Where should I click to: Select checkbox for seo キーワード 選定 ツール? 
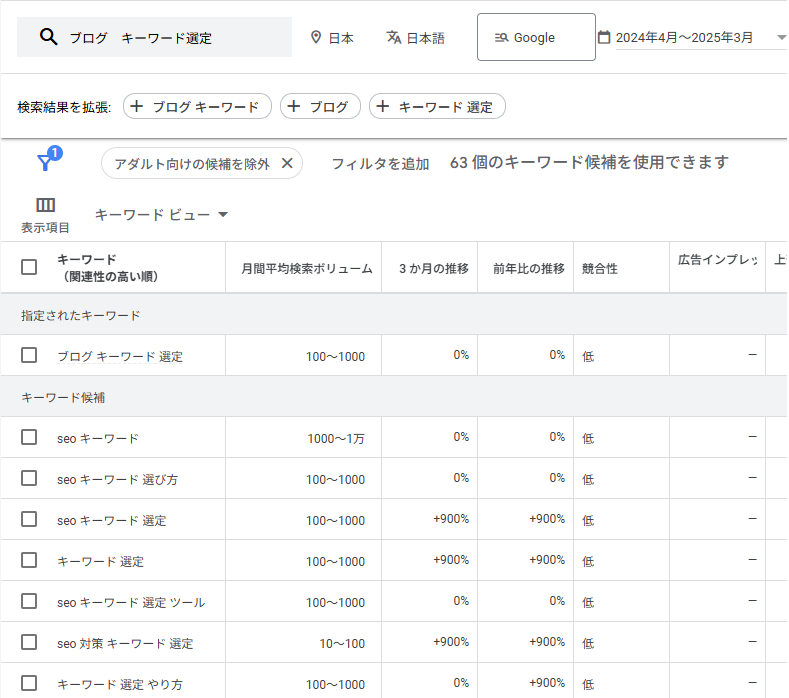tap(29, 601)
